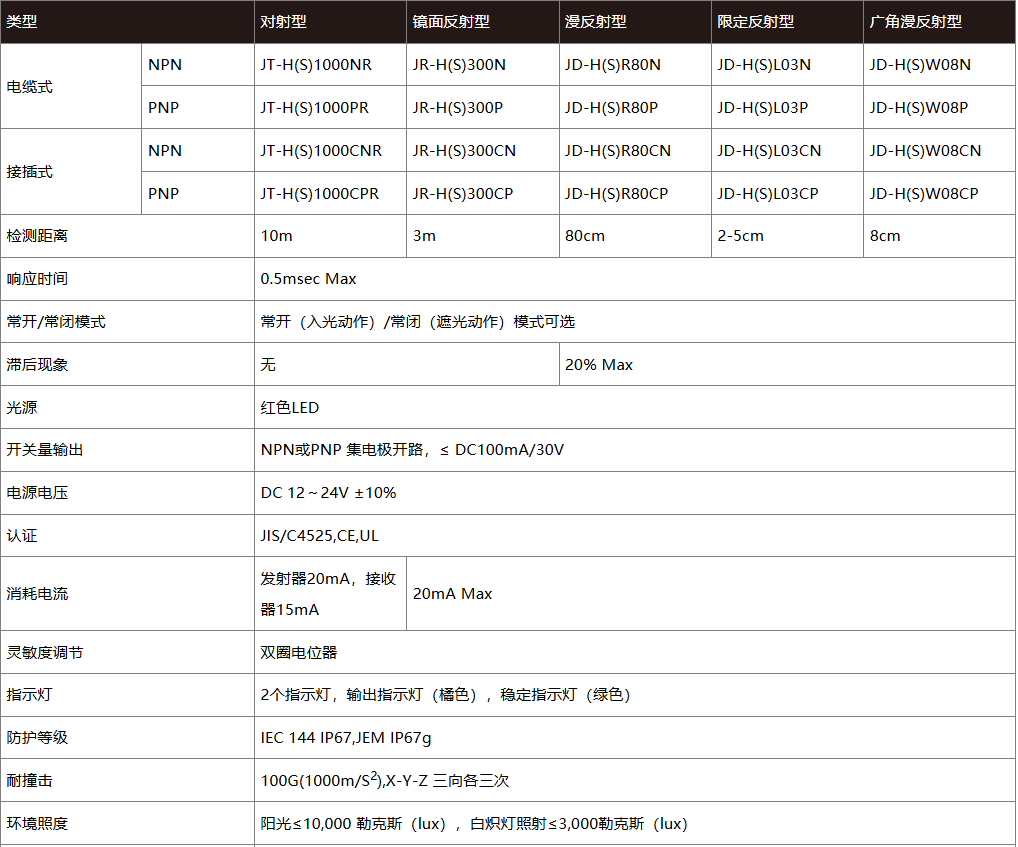Image resolution: width=1018 pixels, height=847 pixels.
Task: Click the 电缆式 row label
Action: pyautogui.click(x=30, y=86)
